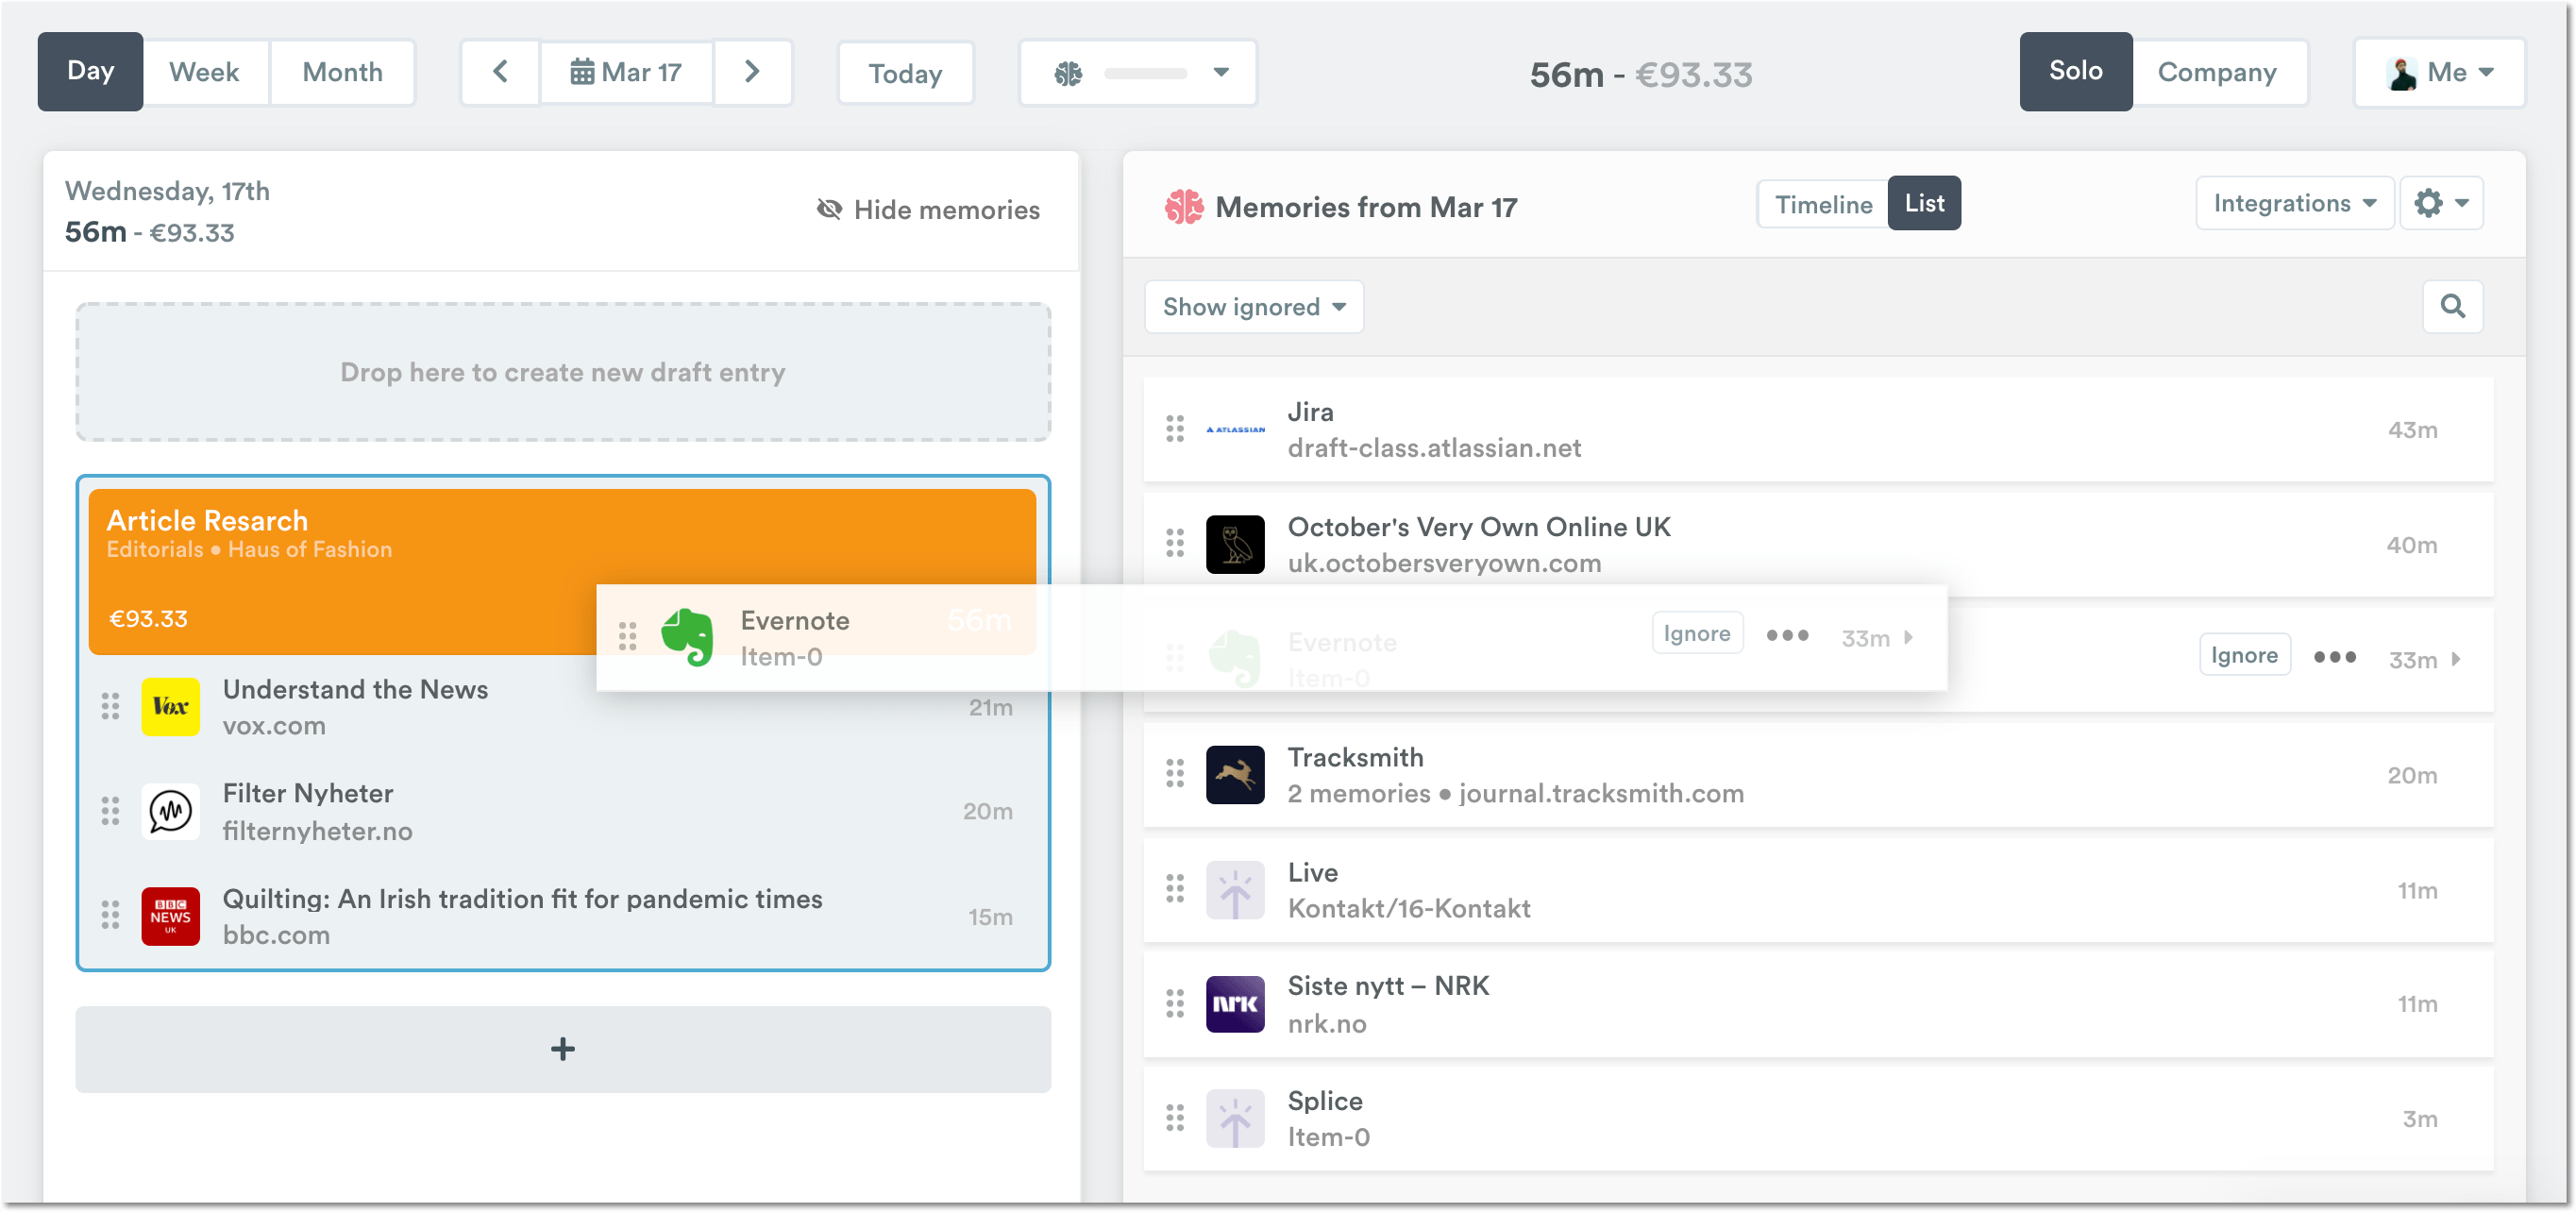Click the Vox logo icon
This screenshot has height=1212, width=2576.
(170, 706)
